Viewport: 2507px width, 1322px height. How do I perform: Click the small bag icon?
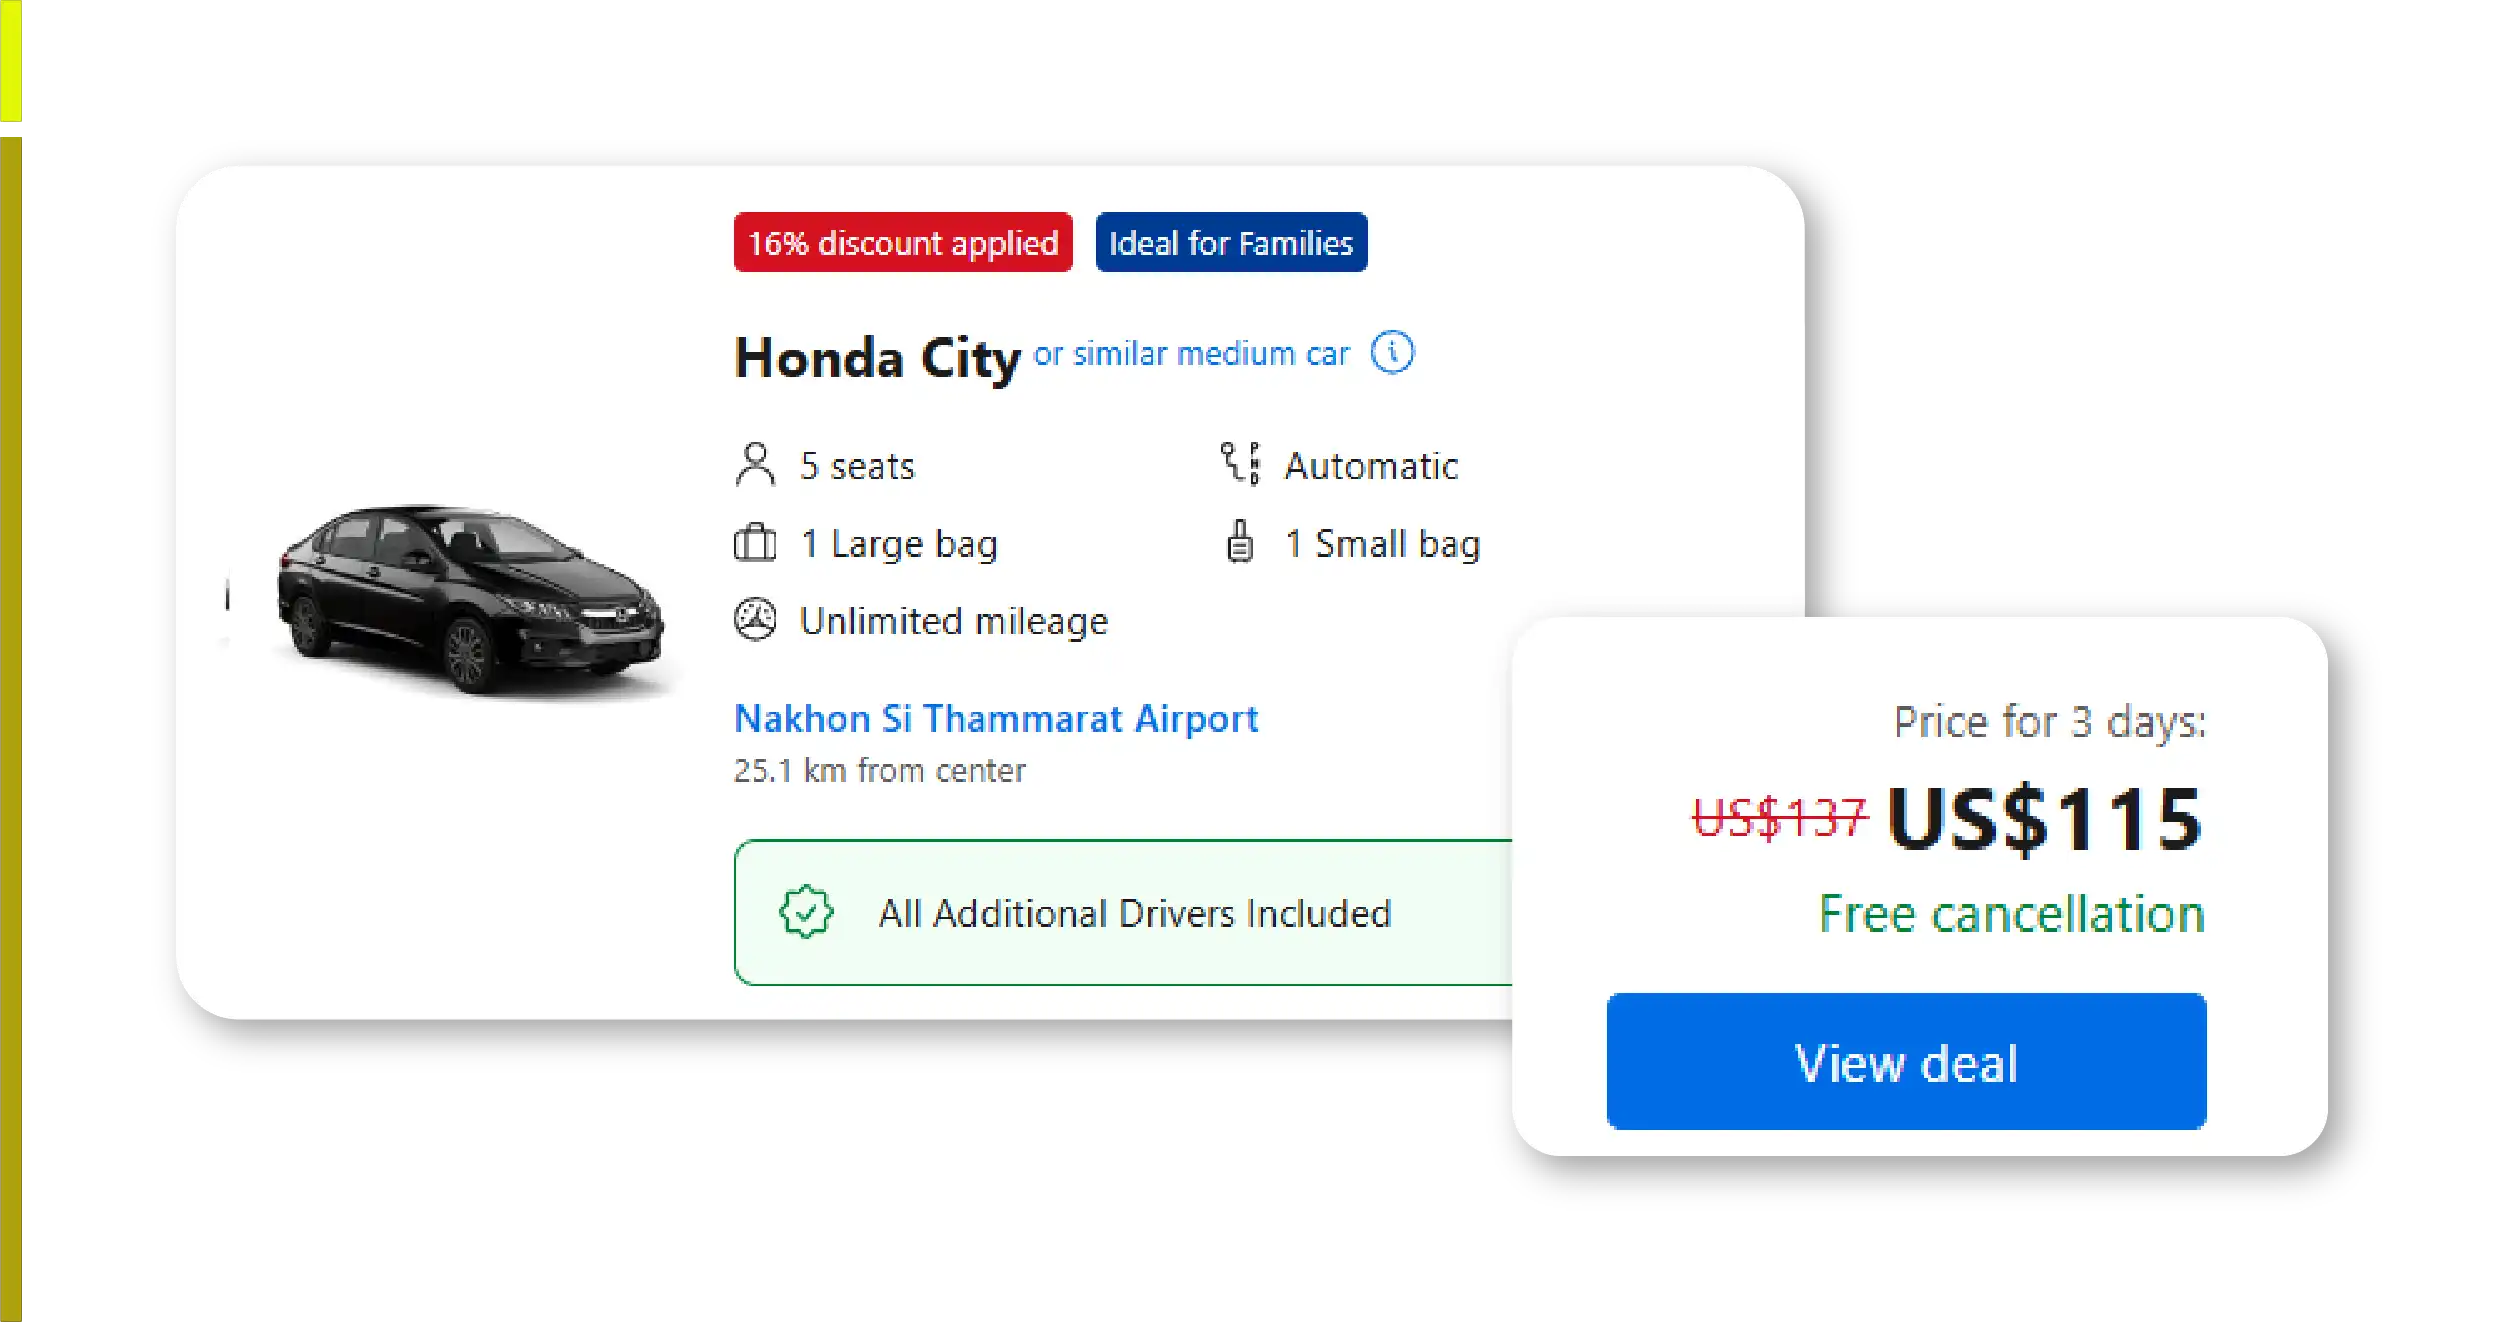click(1242, 543)
